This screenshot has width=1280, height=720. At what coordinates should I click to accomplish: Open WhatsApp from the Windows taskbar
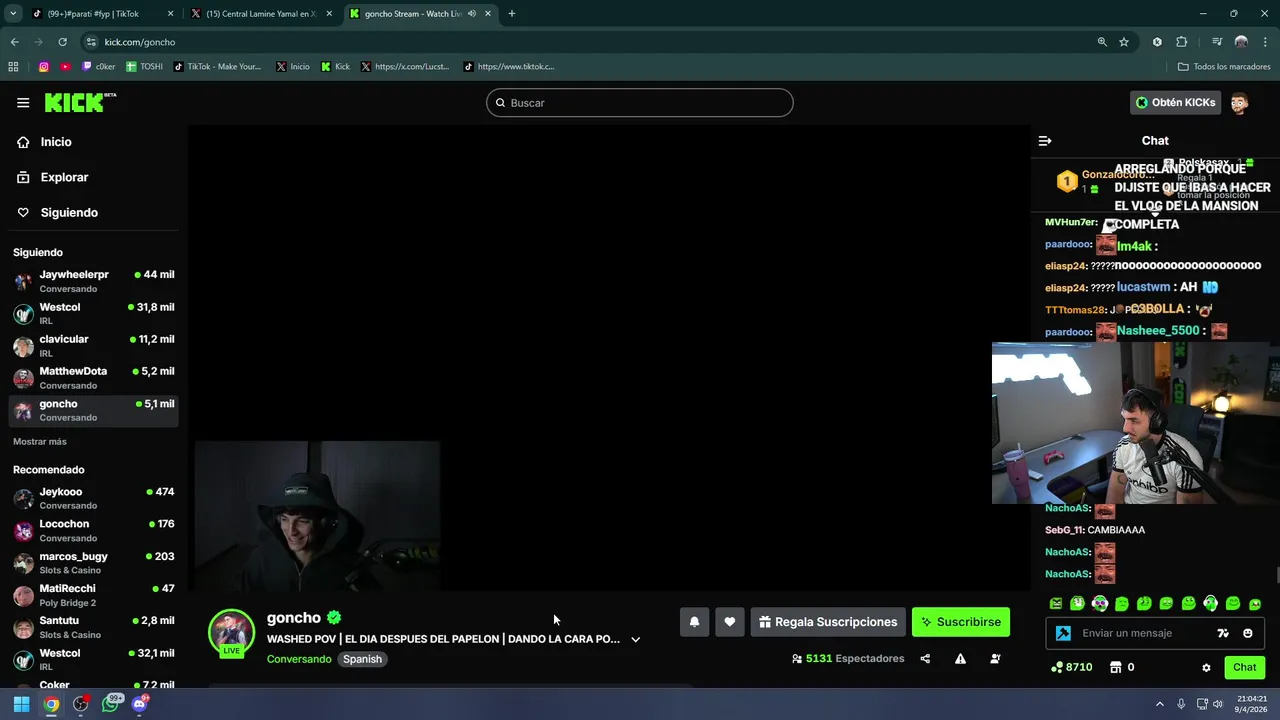(111, 704)
